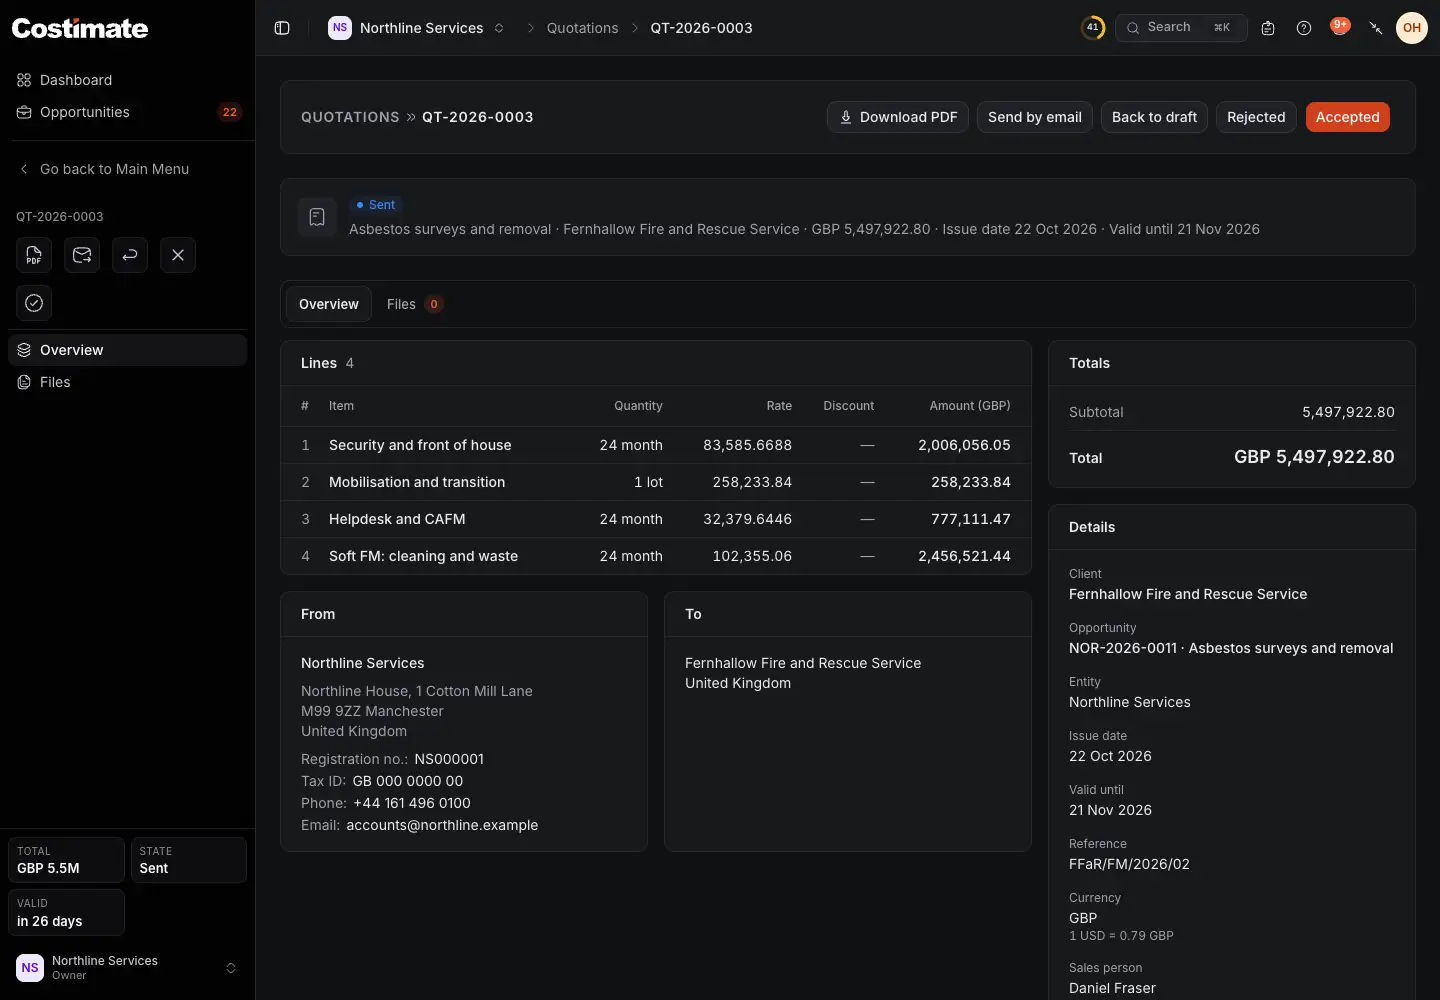
Task: Switch to the Files tab
Action: click(414, 304)
